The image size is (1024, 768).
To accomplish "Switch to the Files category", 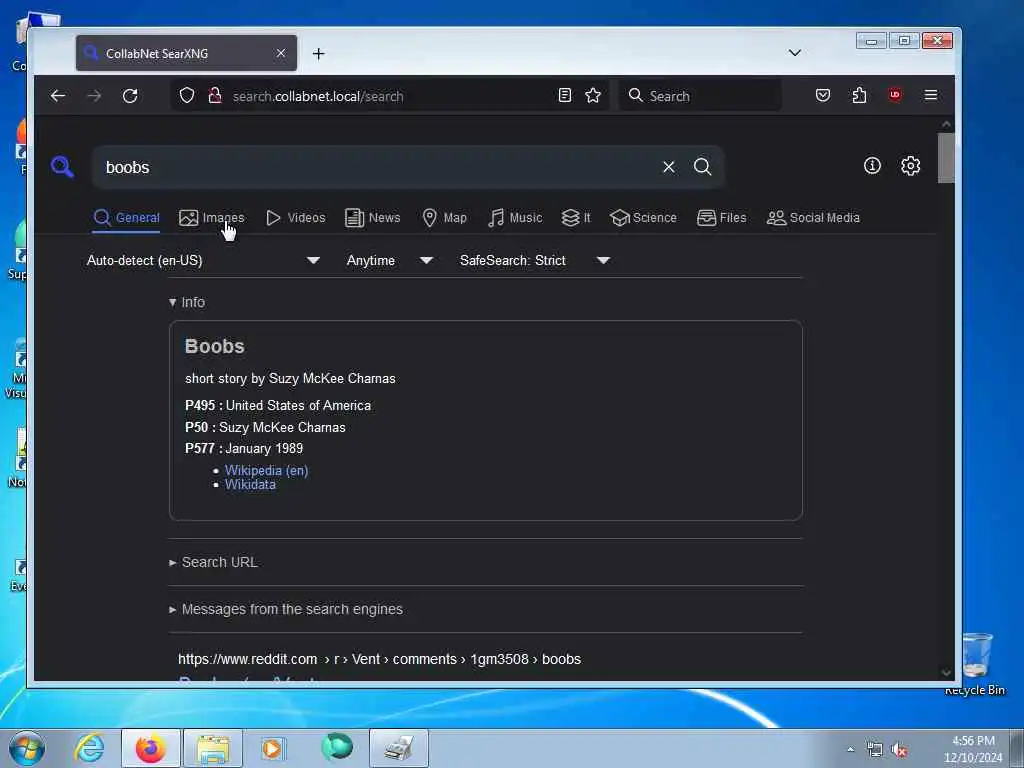I will tap(722, 217).
